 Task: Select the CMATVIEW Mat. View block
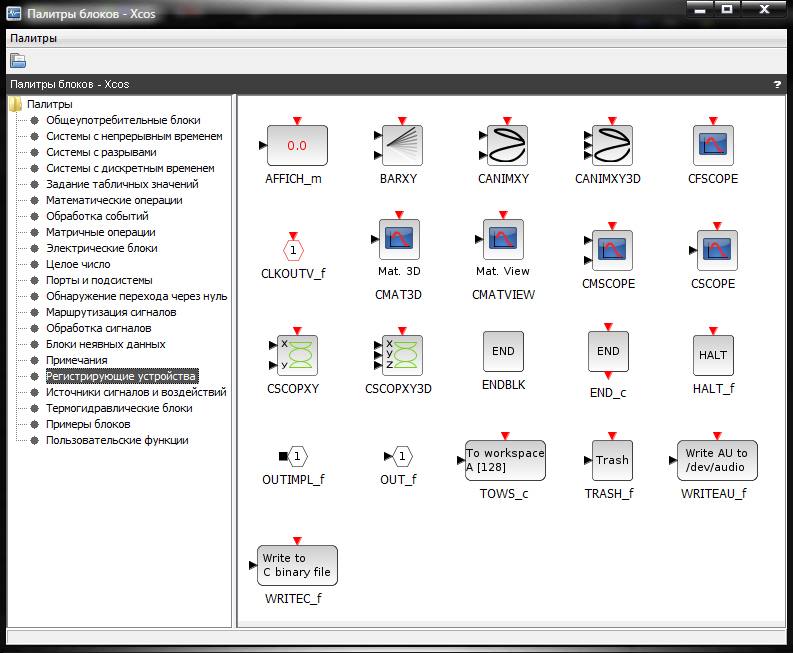[x=503, y=239]
